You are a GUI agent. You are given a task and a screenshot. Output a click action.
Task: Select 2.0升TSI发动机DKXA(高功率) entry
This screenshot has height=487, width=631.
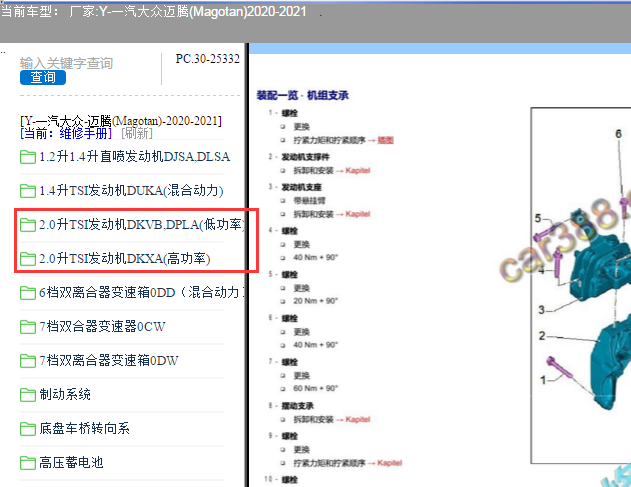tap(125, 258)
